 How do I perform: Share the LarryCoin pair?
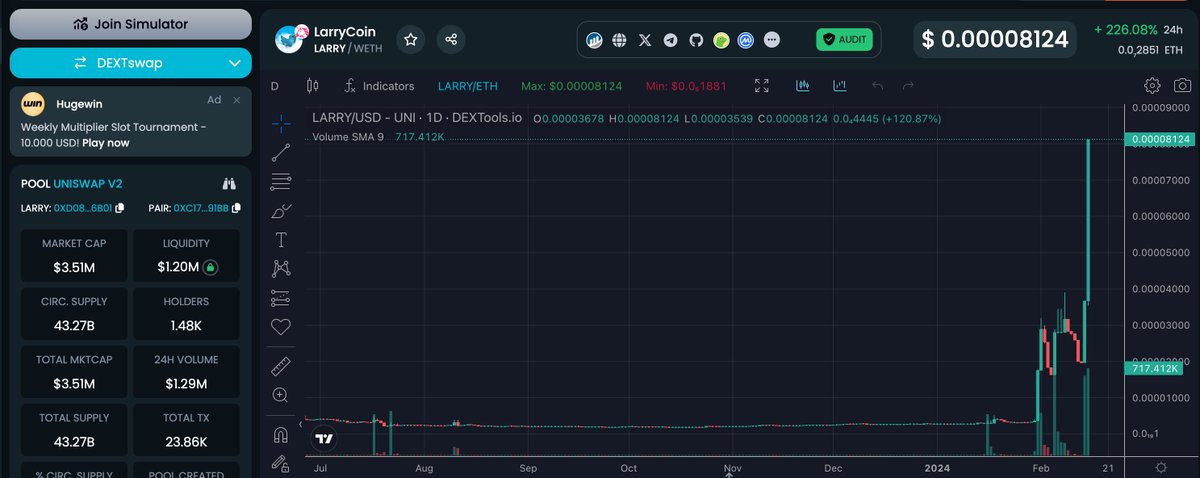(x=452, y=39)
